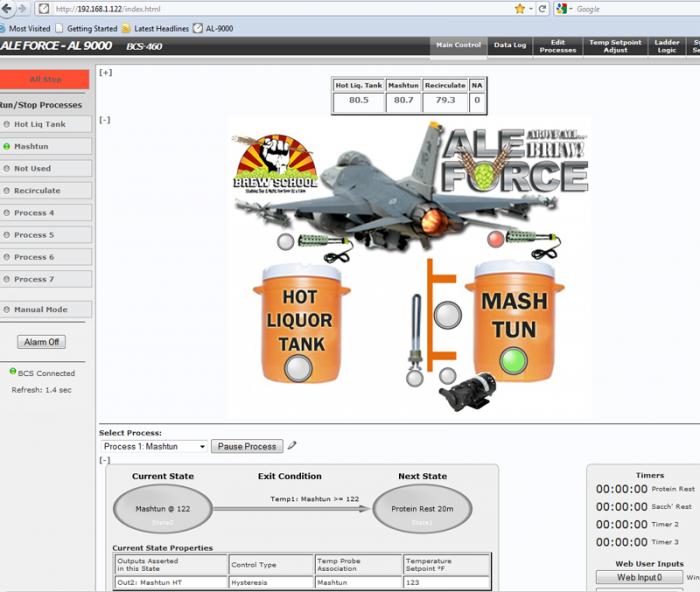Toggle the Not Used process
The height and width of the screenshot is (592, 700).
point(46,168)
